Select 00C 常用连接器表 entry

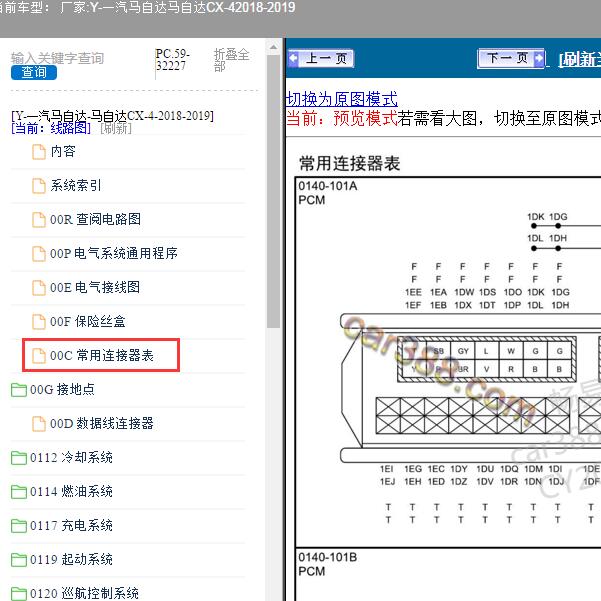click(102, 355)
